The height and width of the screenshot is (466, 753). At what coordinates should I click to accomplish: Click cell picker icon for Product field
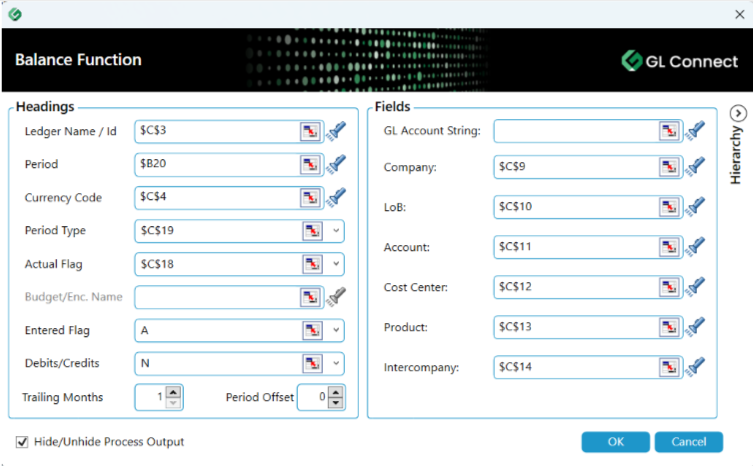(x=668, y=327)
